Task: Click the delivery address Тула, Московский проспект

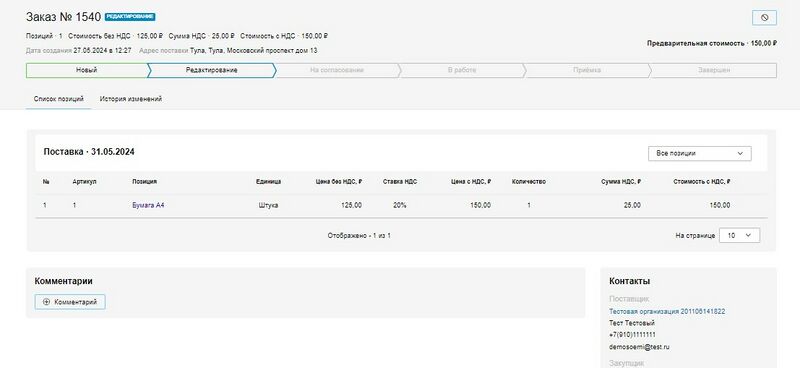Action: click(x=253, y=51)
